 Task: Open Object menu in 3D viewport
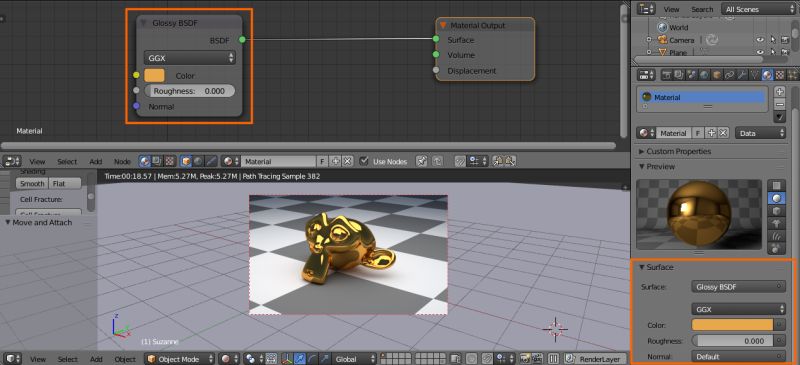125,359
